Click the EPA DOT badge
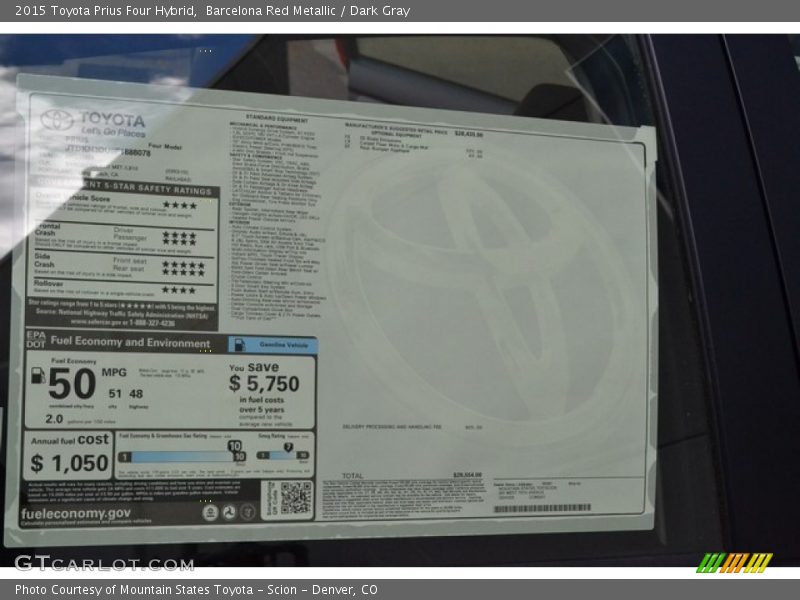Screen dimensions: 800x600 coord(36,339)
